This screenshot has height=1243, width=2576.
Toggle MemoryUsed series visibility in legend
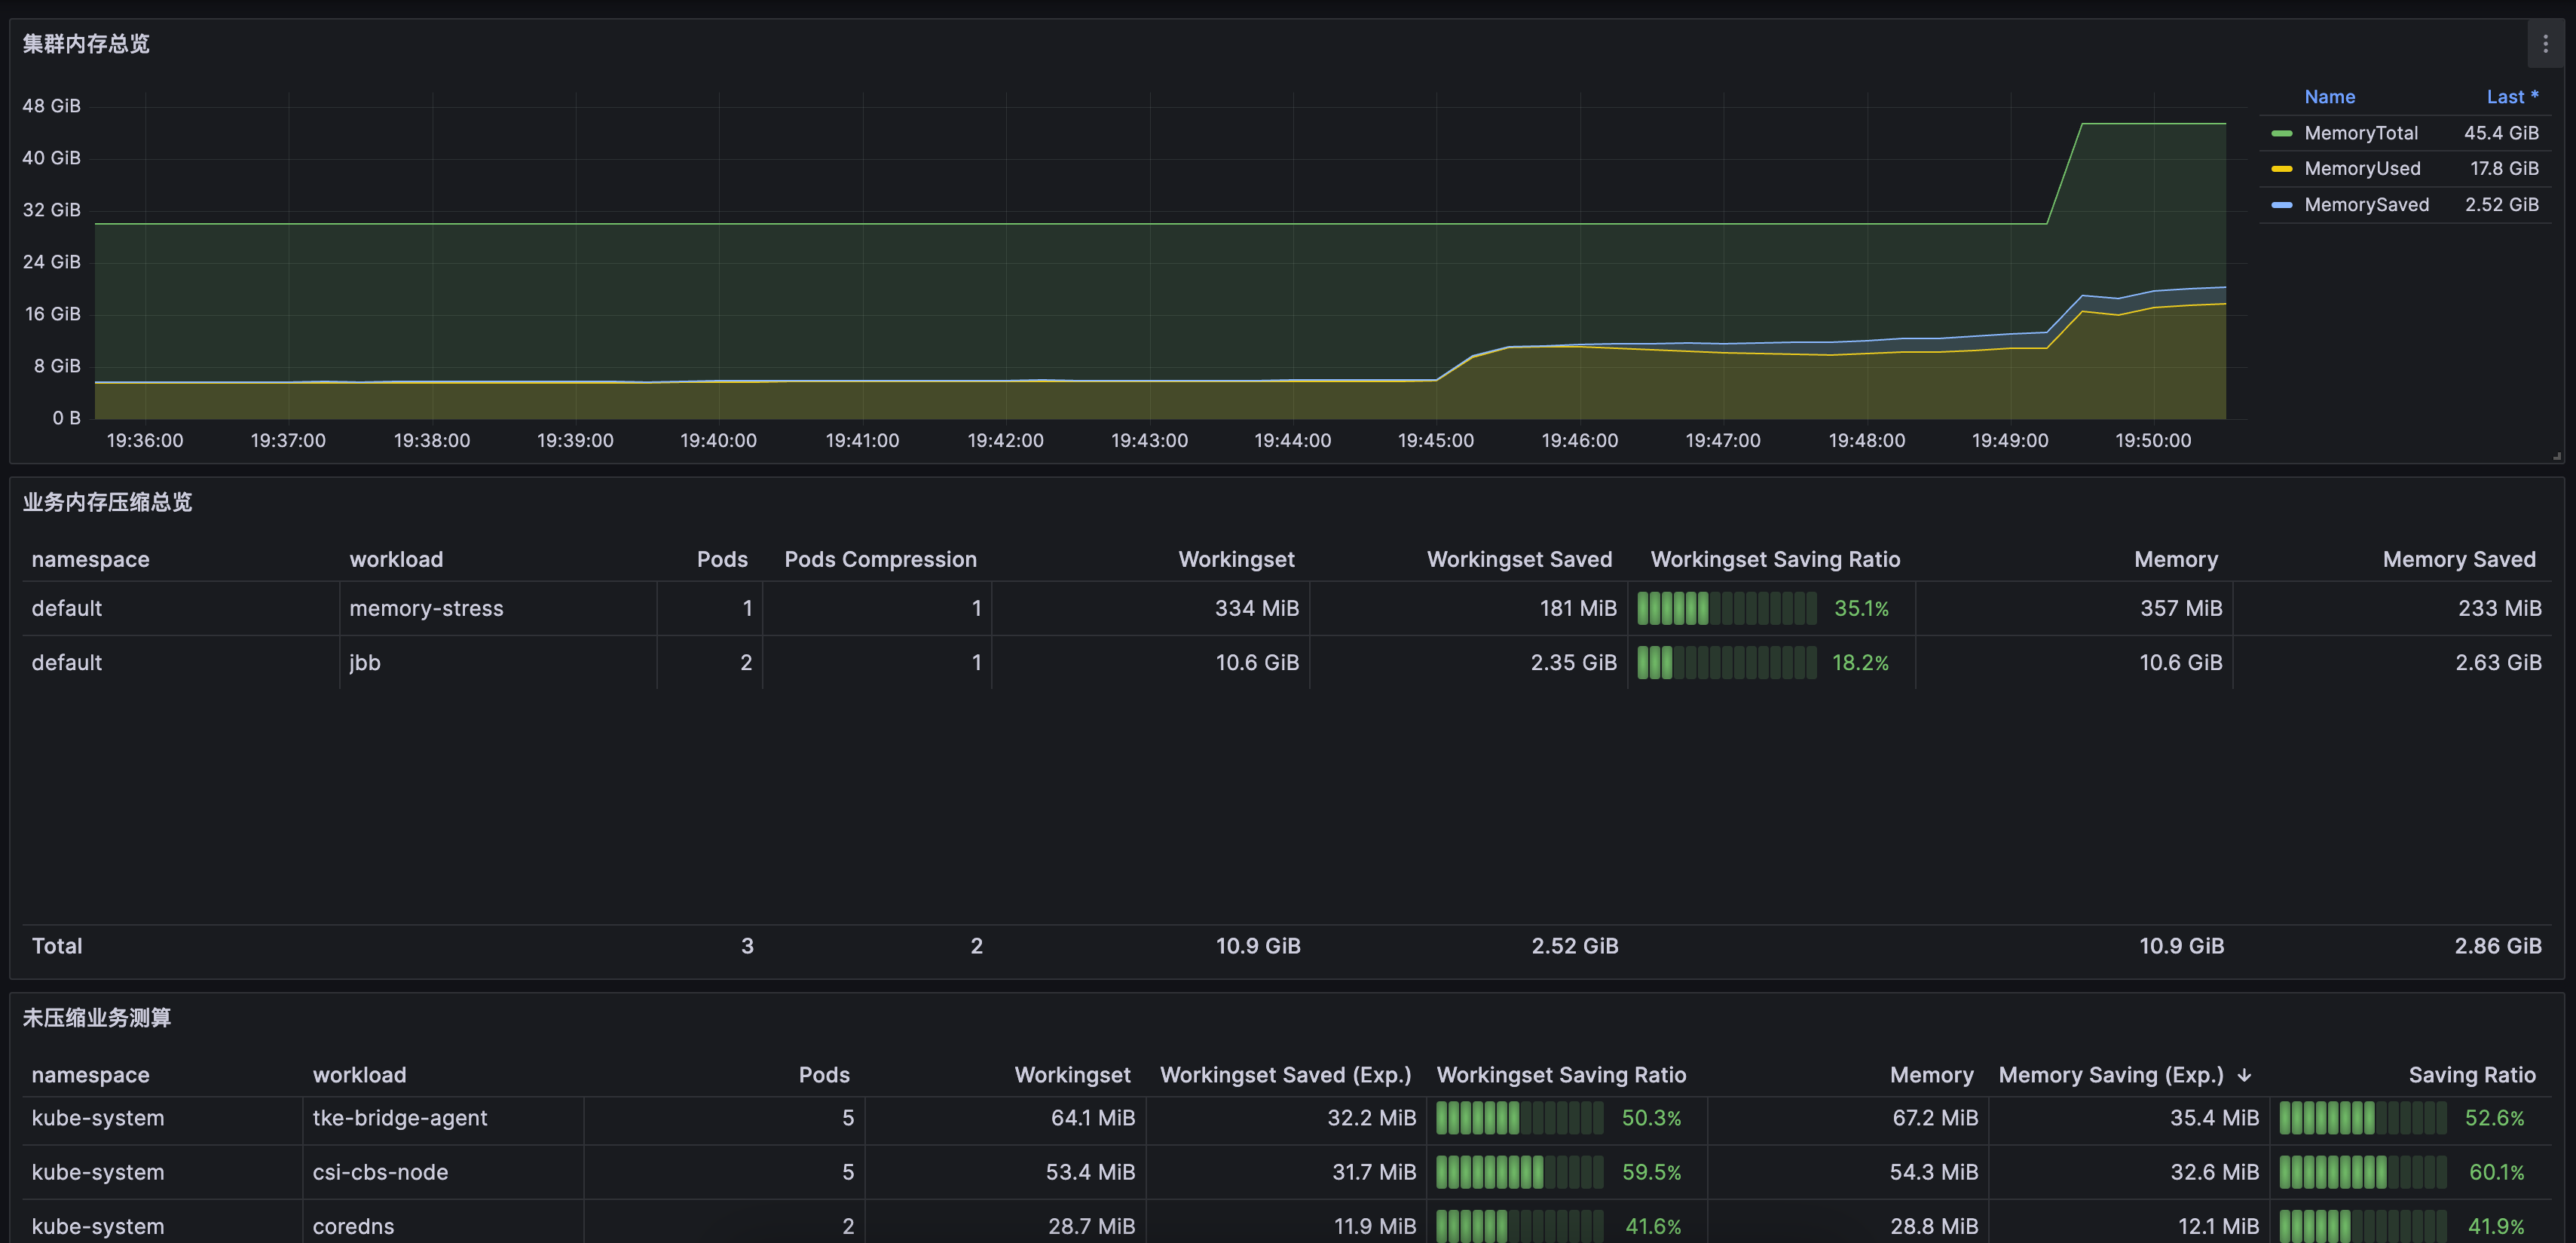[x=2361, y=169]
